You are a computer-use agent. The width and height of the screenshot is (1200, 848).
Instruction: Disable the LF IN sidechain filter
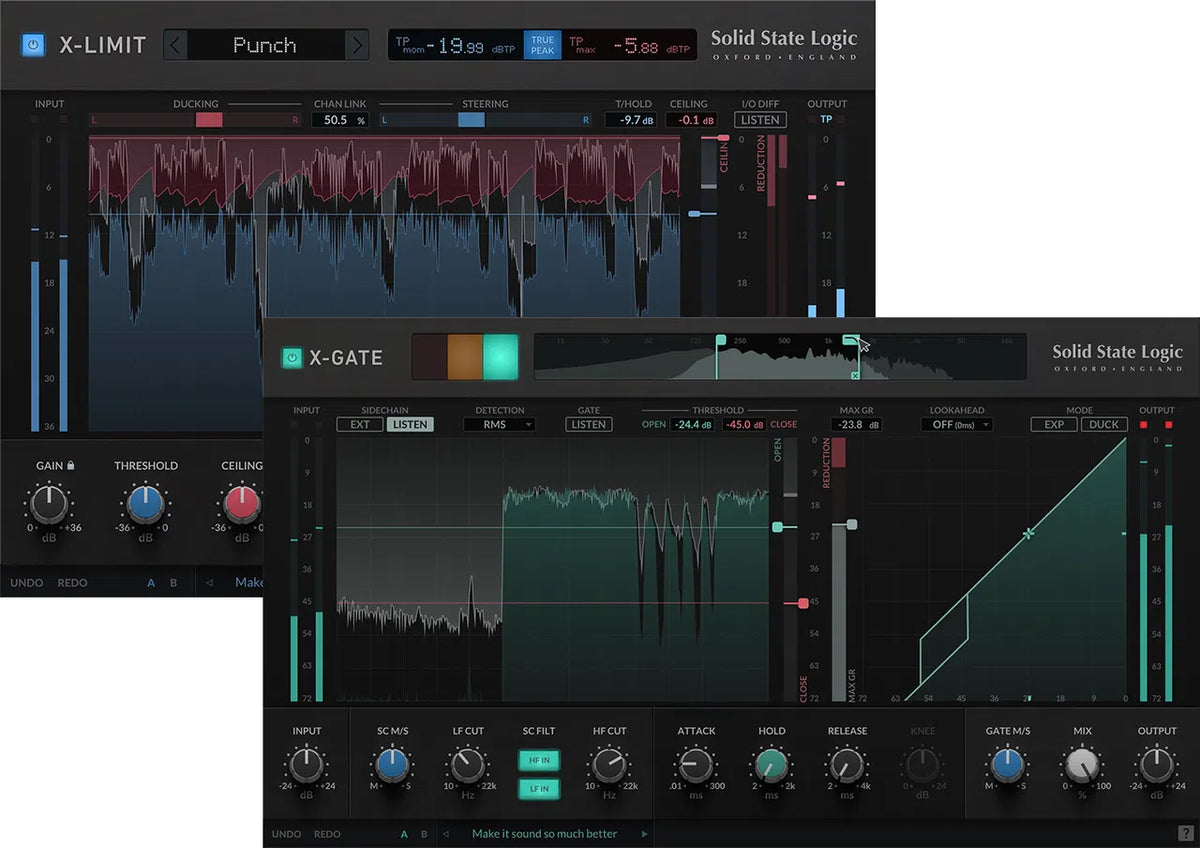[539, 788]
